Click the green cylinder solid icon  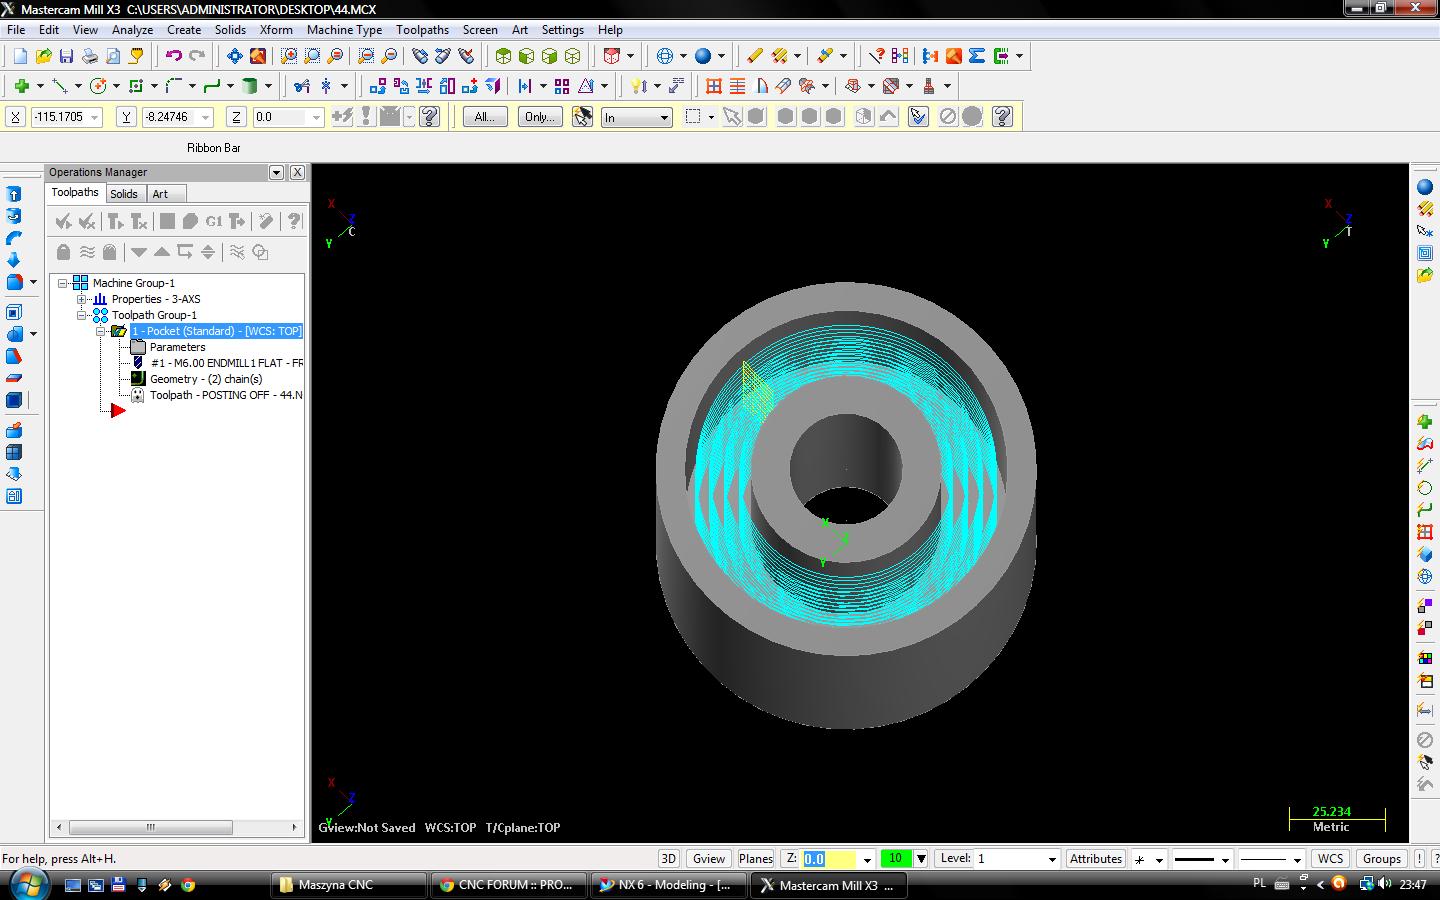250,86
